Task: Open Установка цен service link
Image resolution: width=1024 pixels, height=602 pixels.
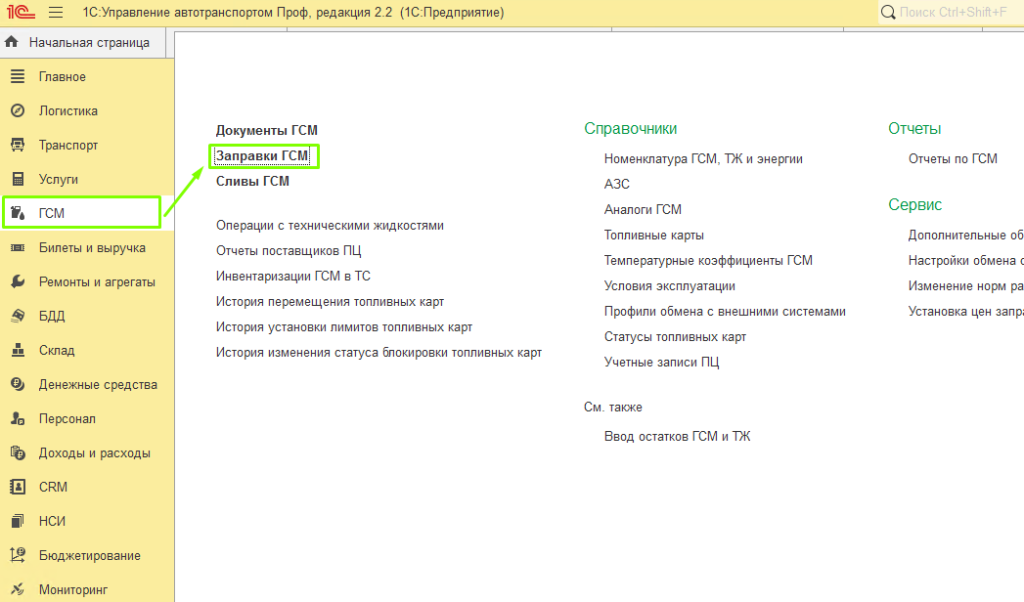Action: pos(966,311)
